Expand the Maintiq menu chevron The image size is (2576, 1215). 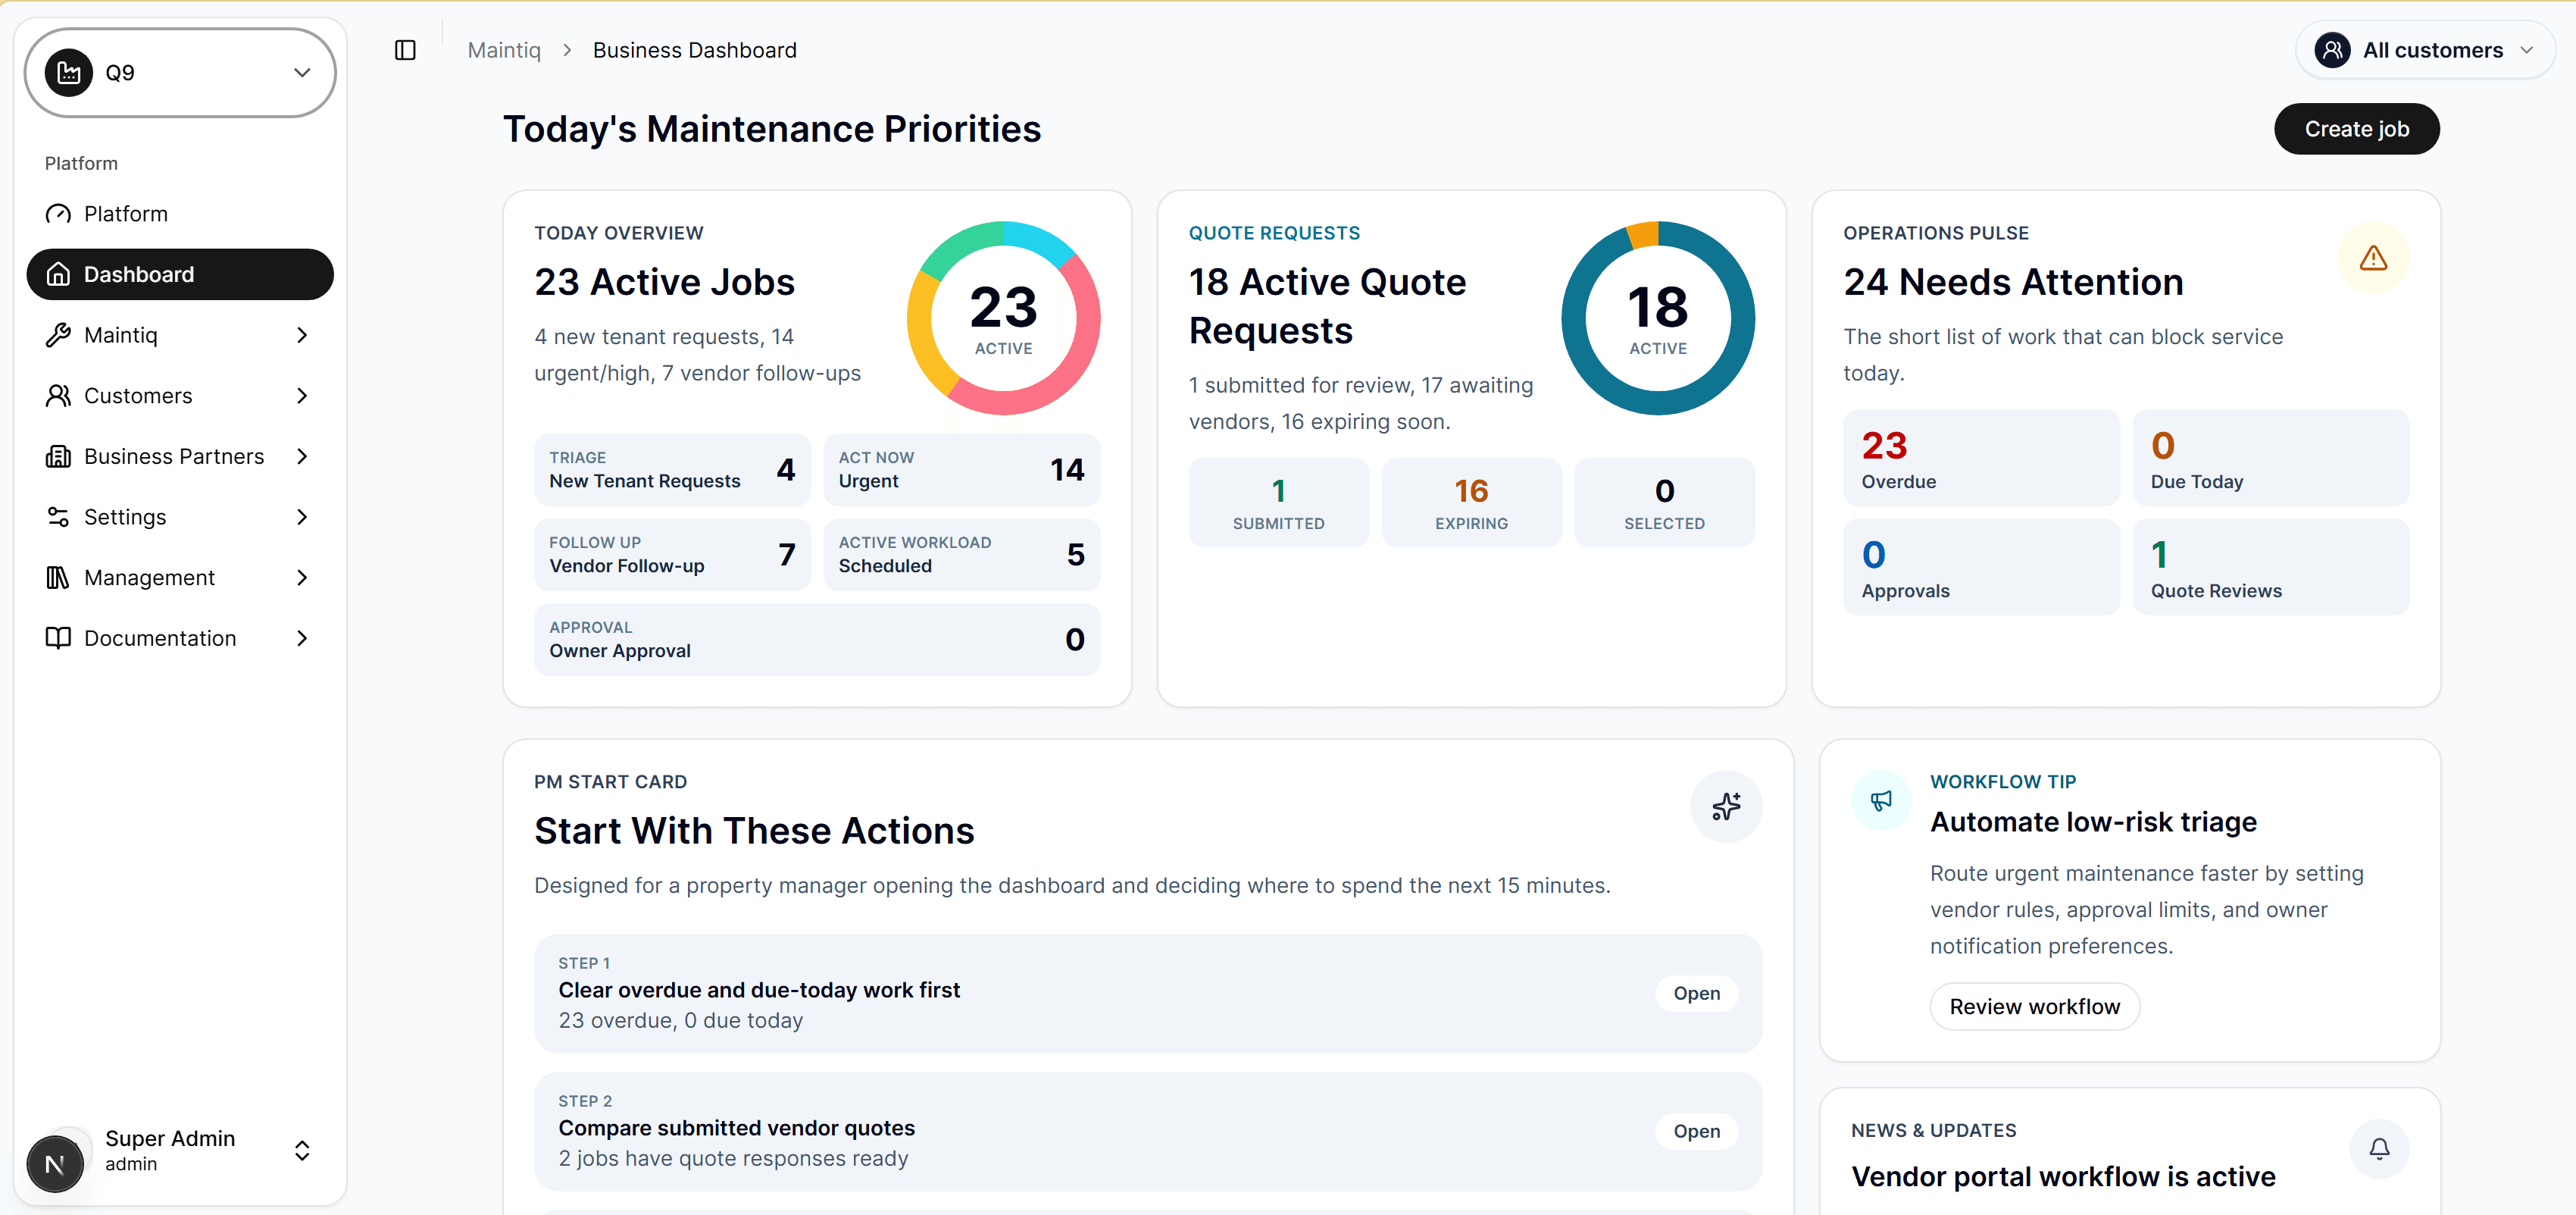pyautogui.click(x=302, y=335)
